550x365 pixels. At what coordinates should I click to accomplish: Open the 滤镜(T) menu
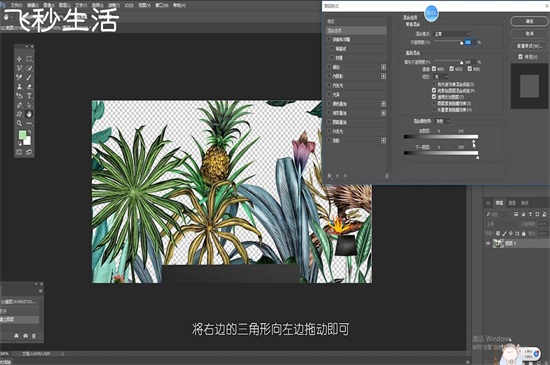click(113, 5)
